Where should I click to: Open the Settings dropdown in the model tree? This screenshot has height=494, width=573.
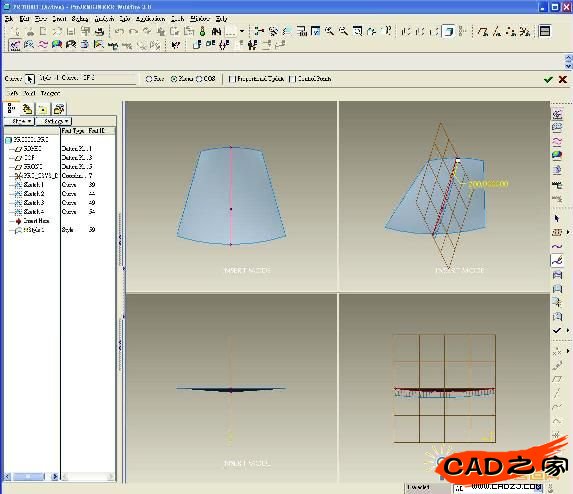[x=53, y=121]
